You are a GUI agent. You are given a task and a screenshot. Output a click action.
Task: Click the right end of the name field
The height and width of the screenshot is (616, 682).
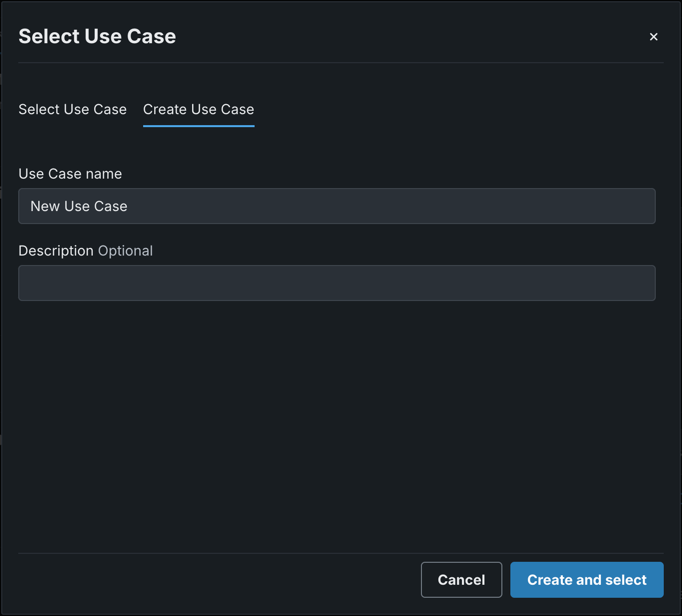[640, 206]
